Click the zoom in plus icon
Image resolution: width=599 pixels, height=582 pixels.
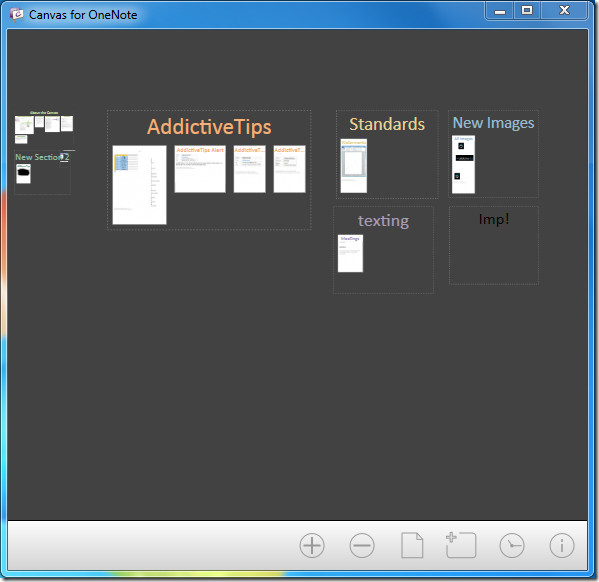point(312,545)
